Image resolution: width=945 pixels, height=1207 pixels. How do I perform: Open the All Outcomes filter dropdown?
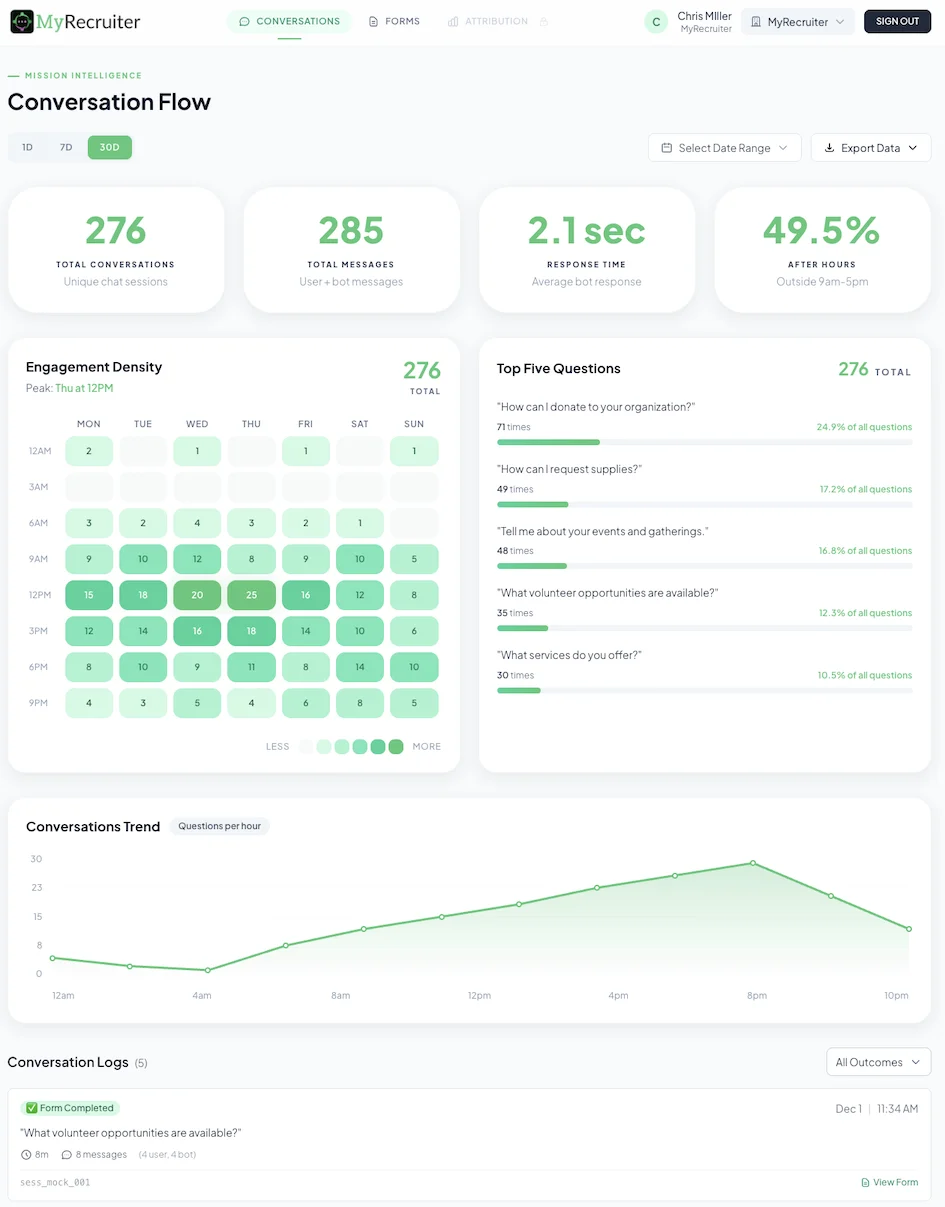(877, 1062)
